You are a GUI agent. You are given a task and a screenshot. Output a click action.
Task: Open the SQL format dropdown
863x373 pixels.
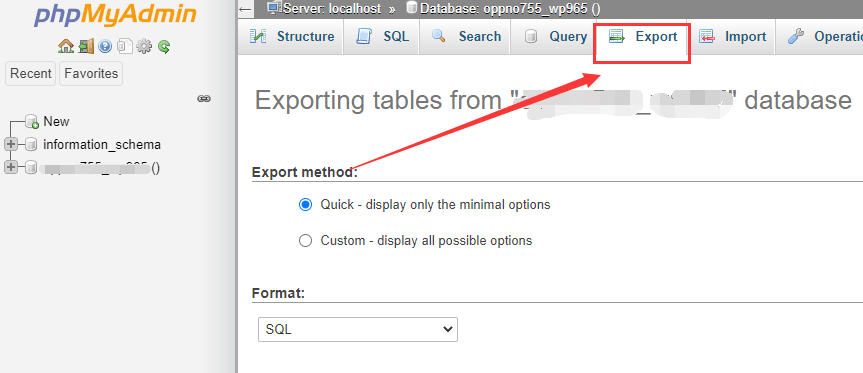(358, 329)
